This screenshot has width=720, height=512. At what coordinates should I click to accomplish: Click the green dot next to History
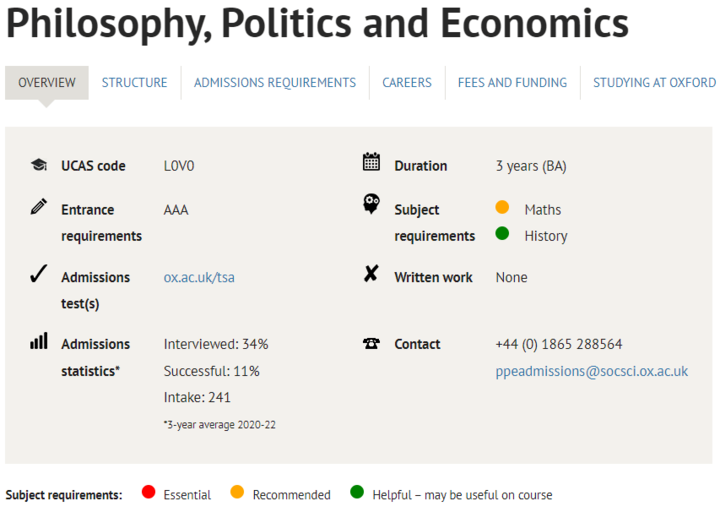pyautogui.click(x=502, y=234)
